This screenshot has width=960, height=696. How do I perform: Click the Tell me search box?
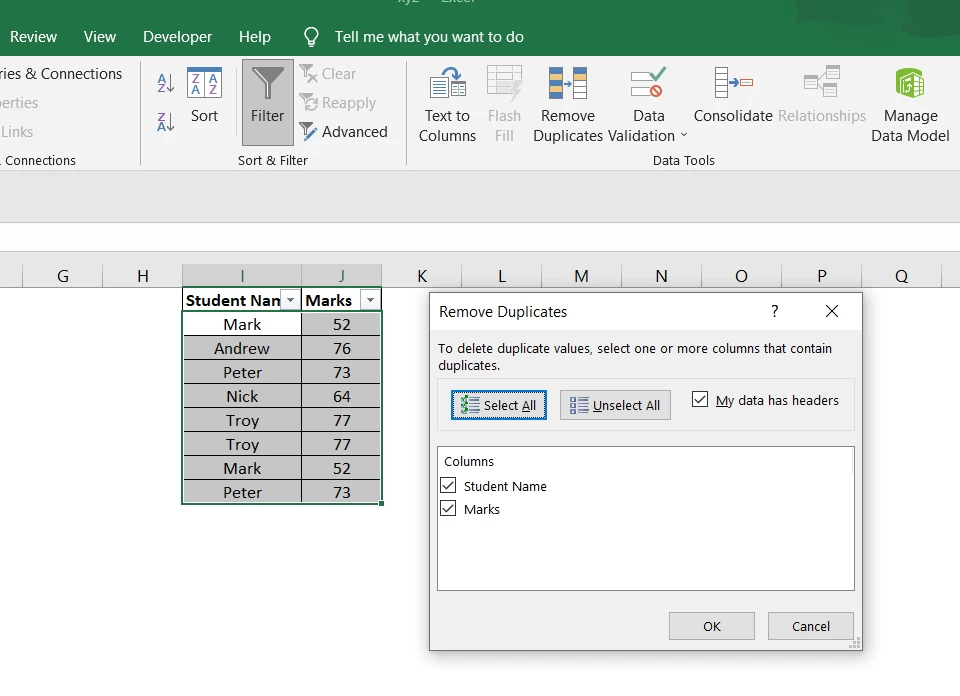point(429,37)
